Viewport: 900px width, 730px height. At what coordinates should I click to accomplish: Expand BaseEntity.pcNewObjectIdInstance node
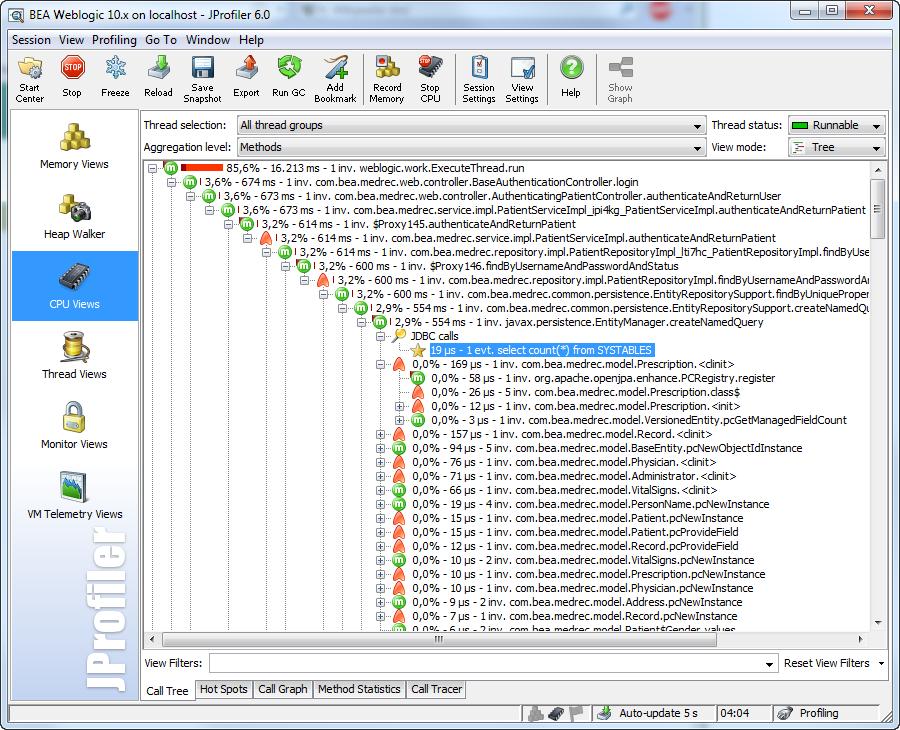click(x=380, y=448)
